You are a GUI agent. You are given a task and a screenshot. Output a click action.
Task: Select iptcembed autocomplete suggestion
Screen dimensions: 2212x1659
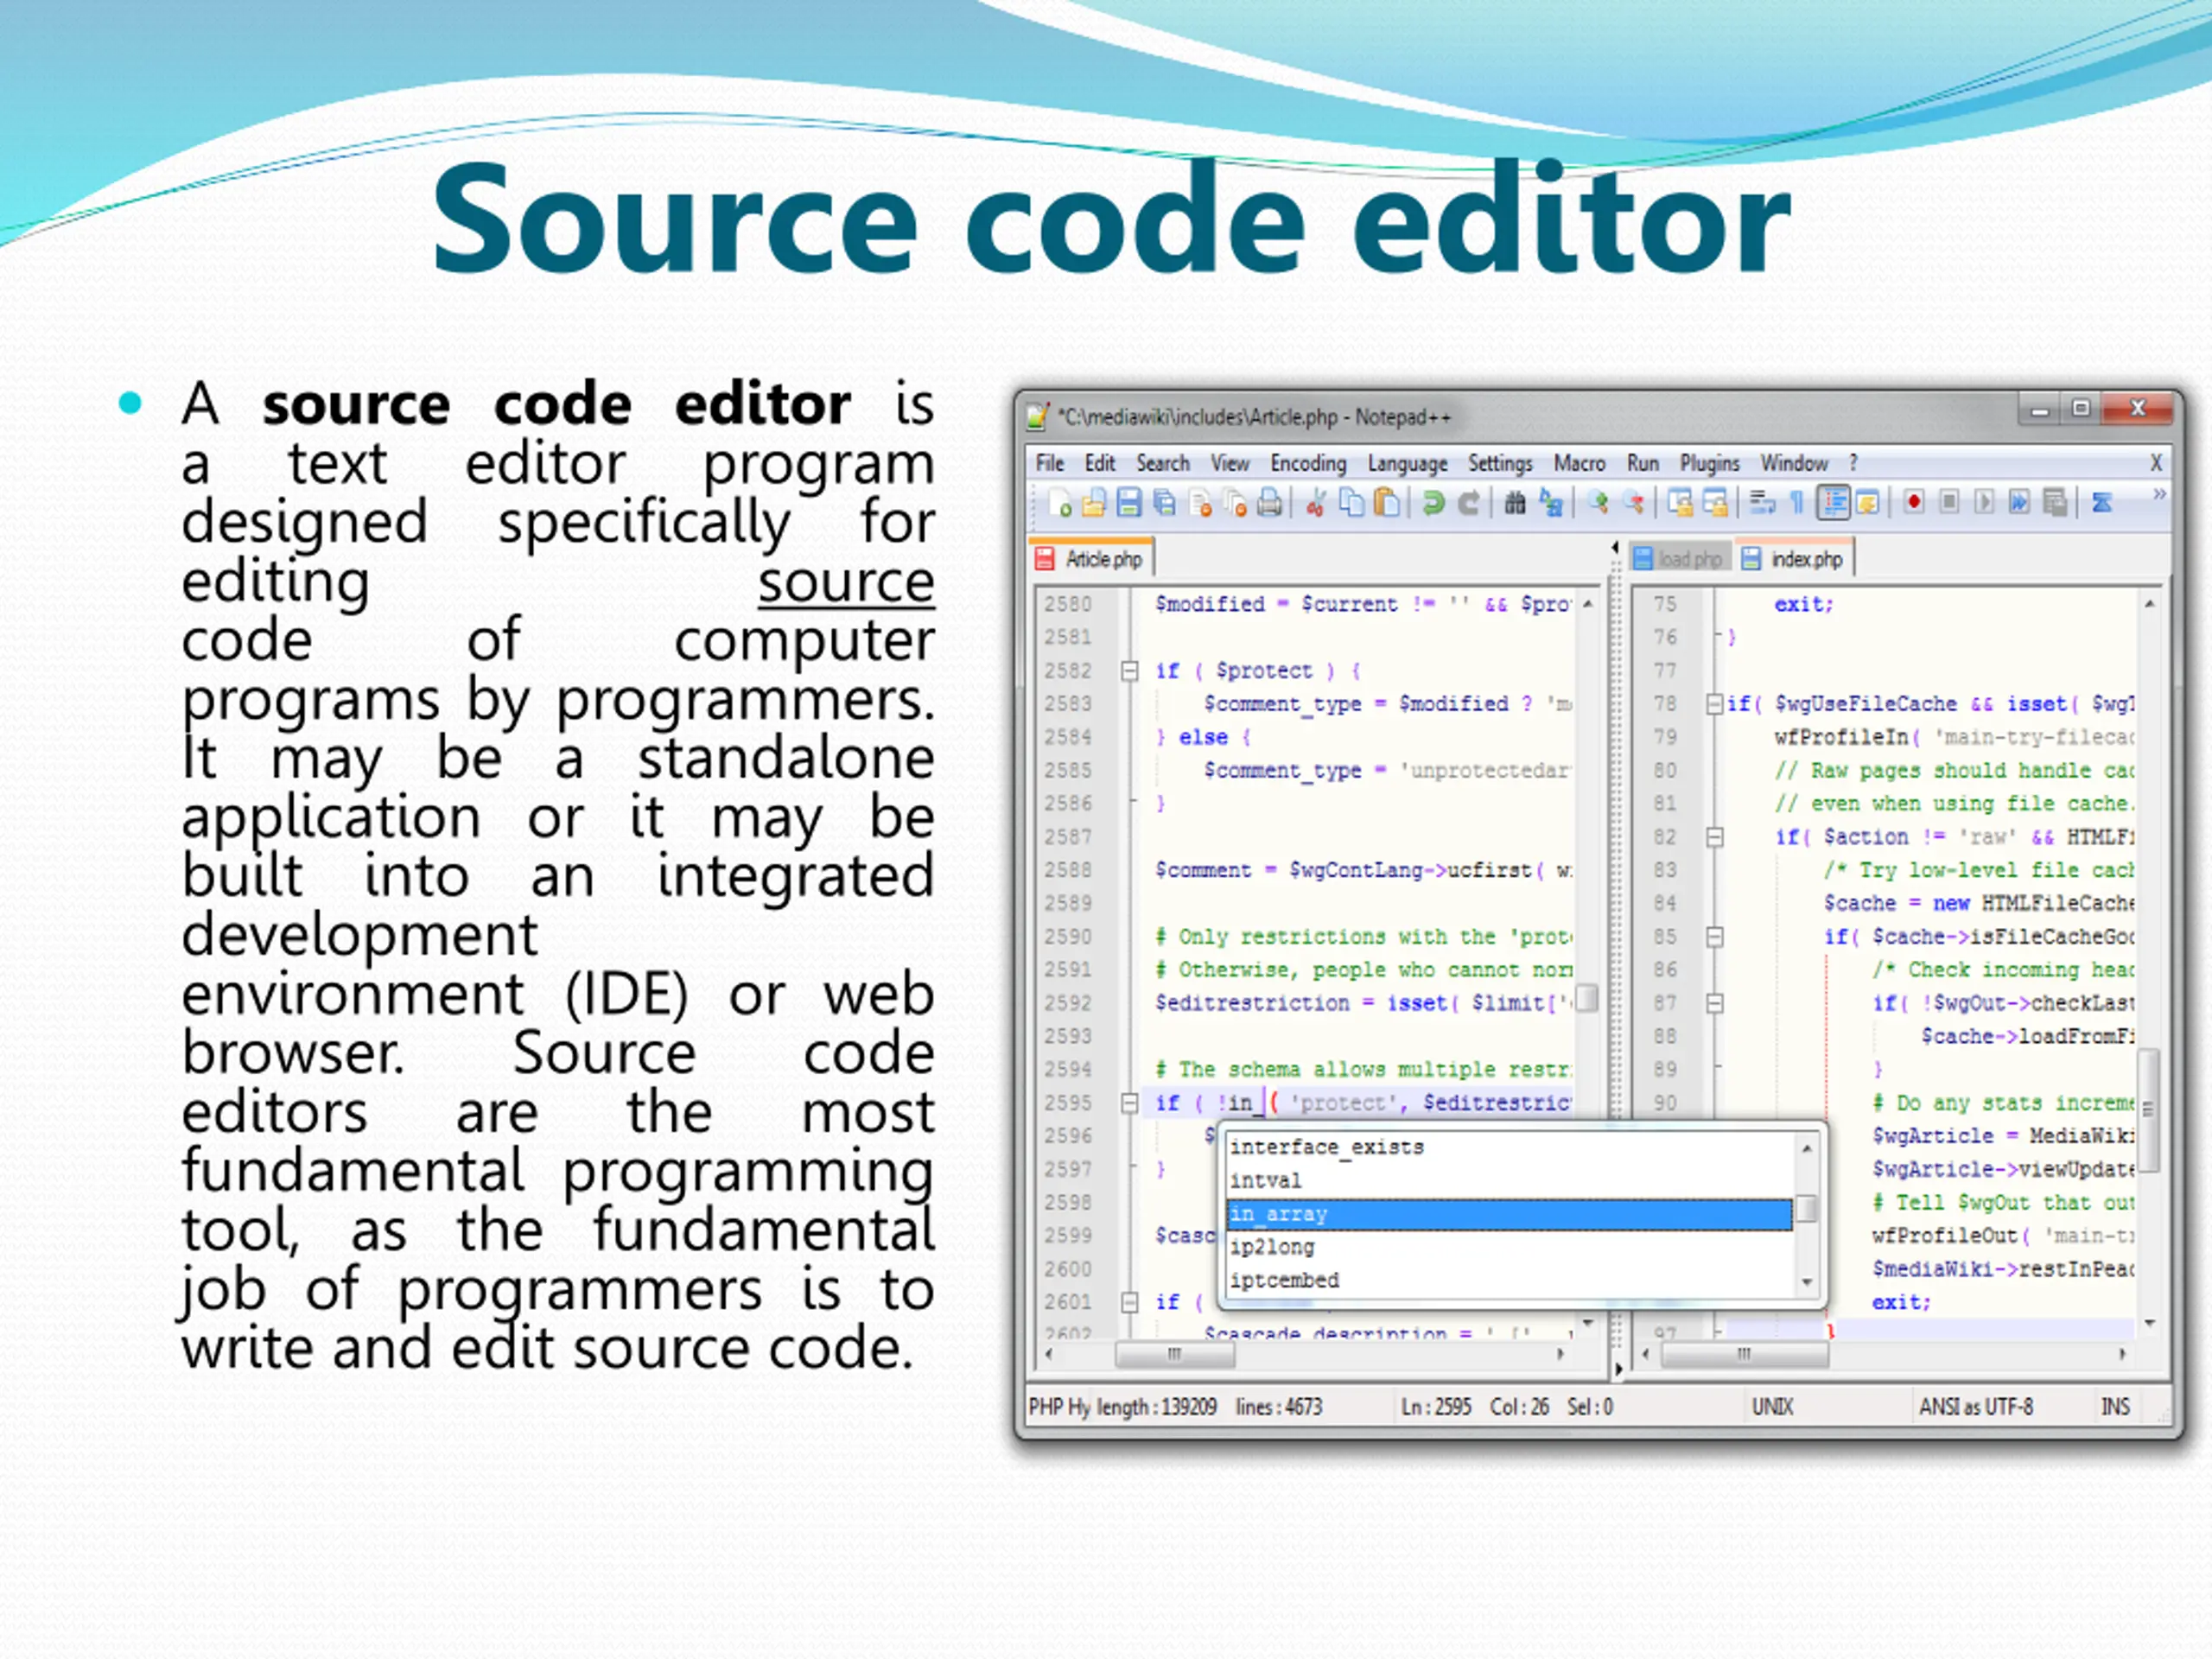tap(1509, 1280)
